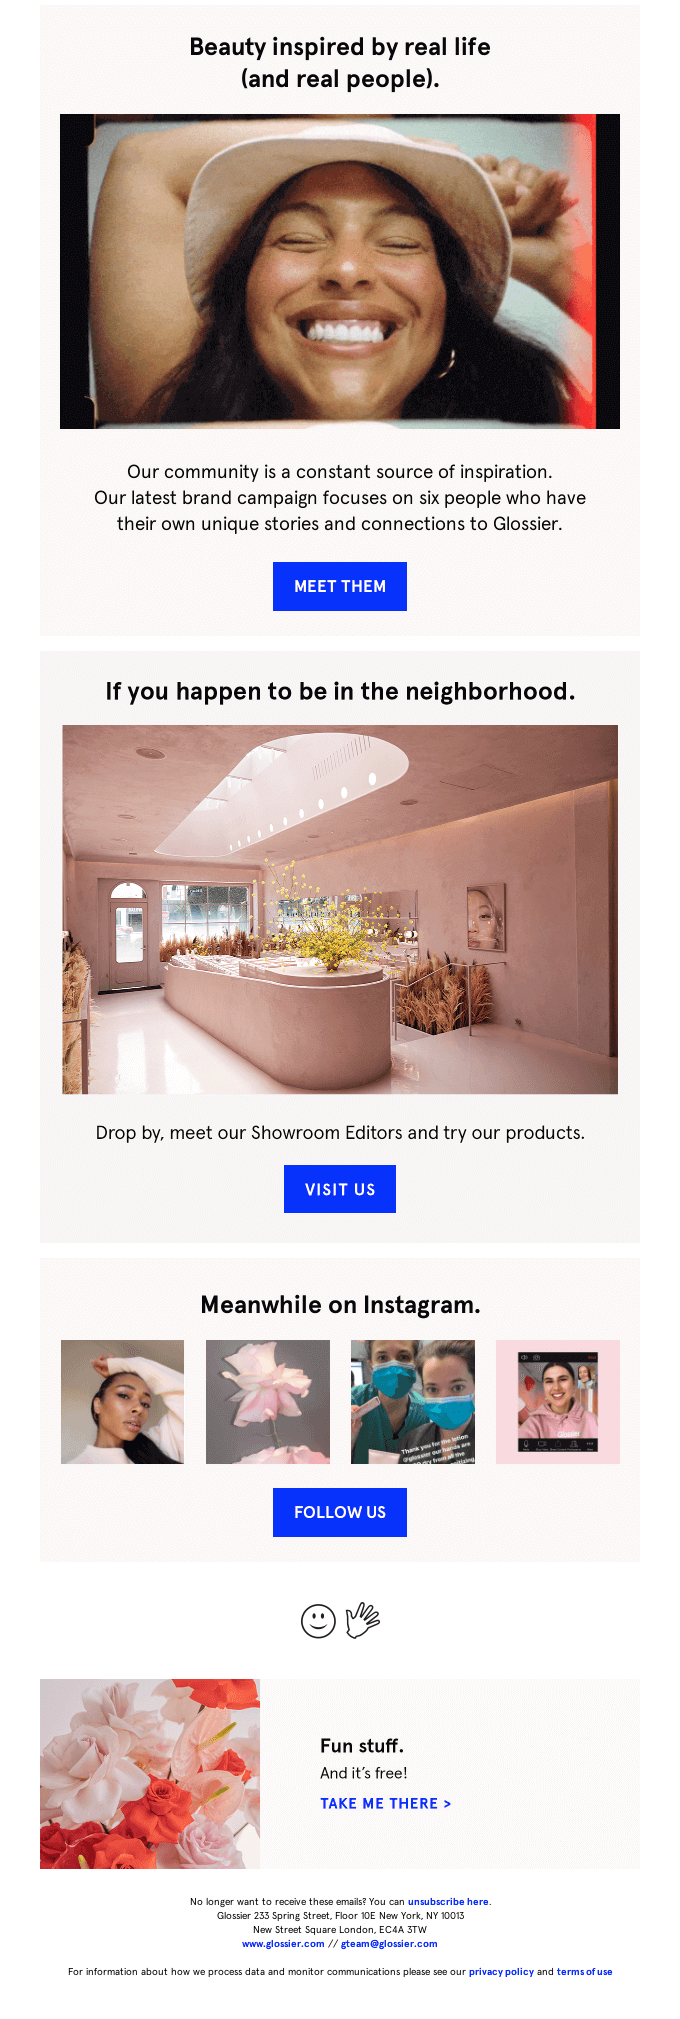Open the terms of use link

tap(584, 1971)
